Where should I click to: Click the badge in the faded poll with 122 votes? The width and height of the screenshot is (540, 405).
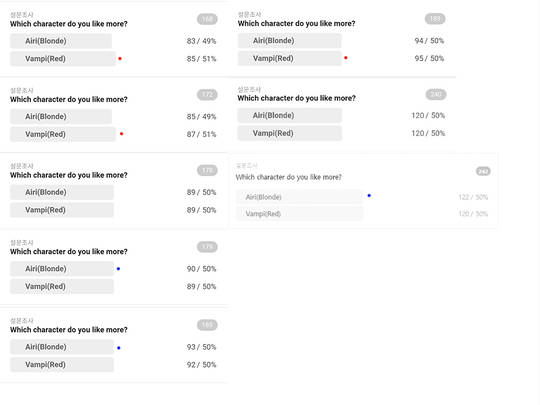point(483,171)
